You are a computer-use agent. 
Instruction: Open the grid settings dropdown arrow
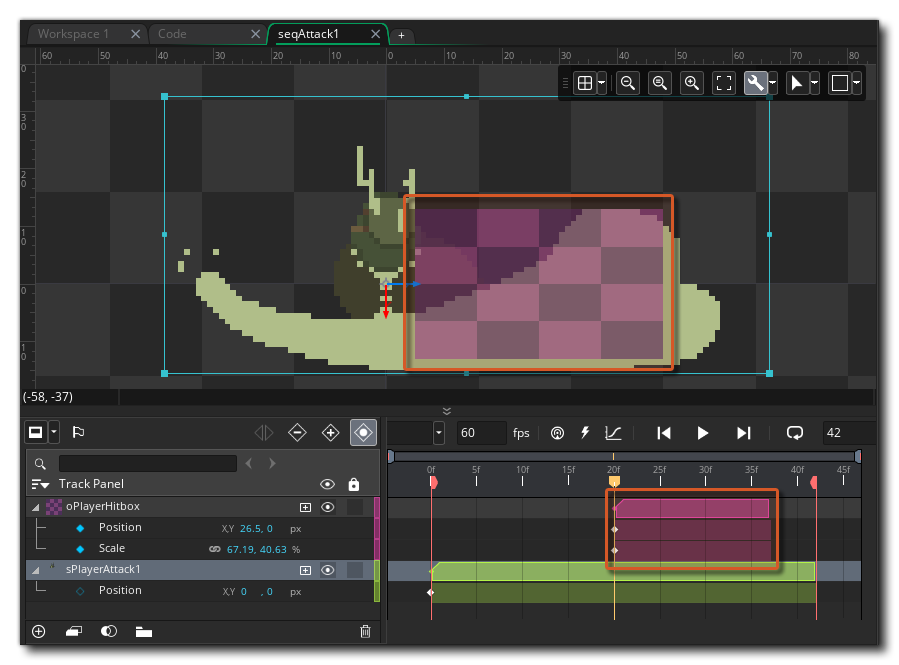pyautogui.click(x=602, y=83)
